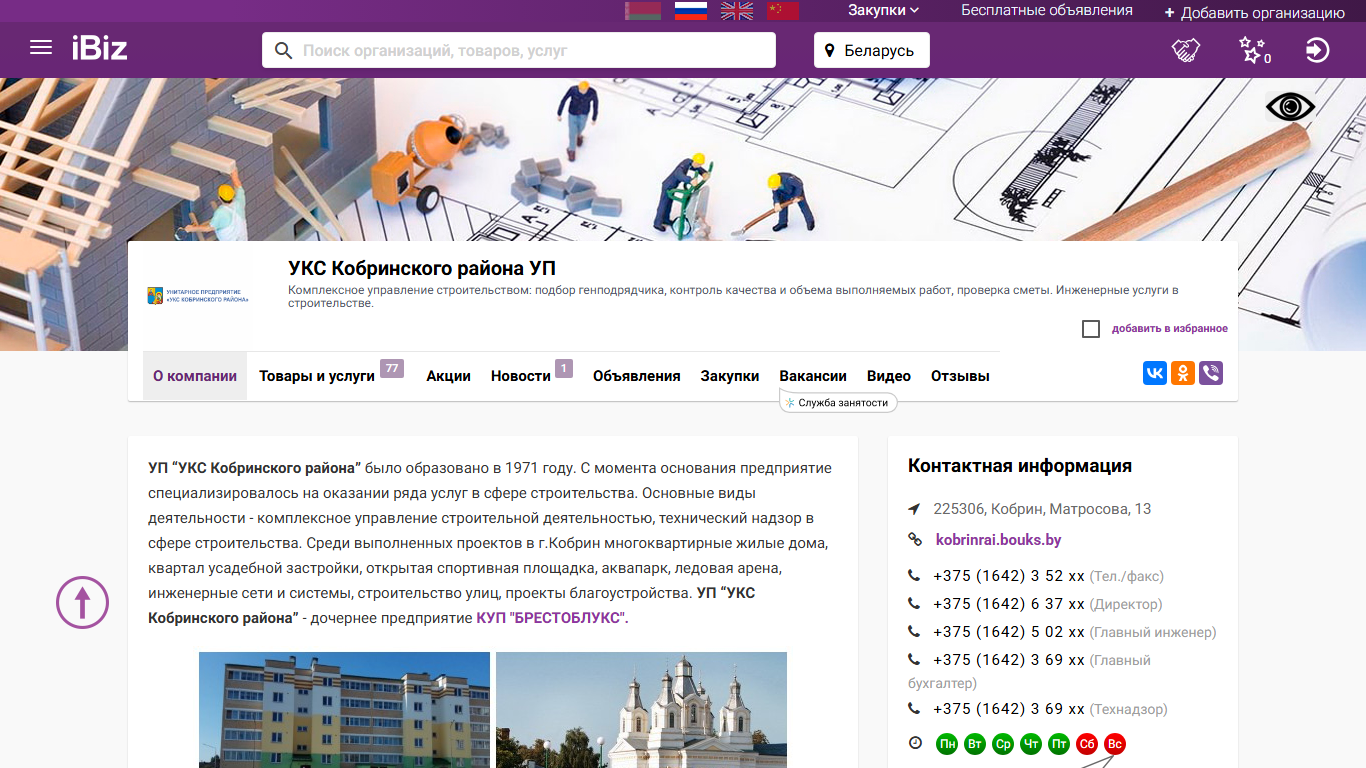
Task: Click Бесплатные объявления link
Action: tap(1047, 10)
